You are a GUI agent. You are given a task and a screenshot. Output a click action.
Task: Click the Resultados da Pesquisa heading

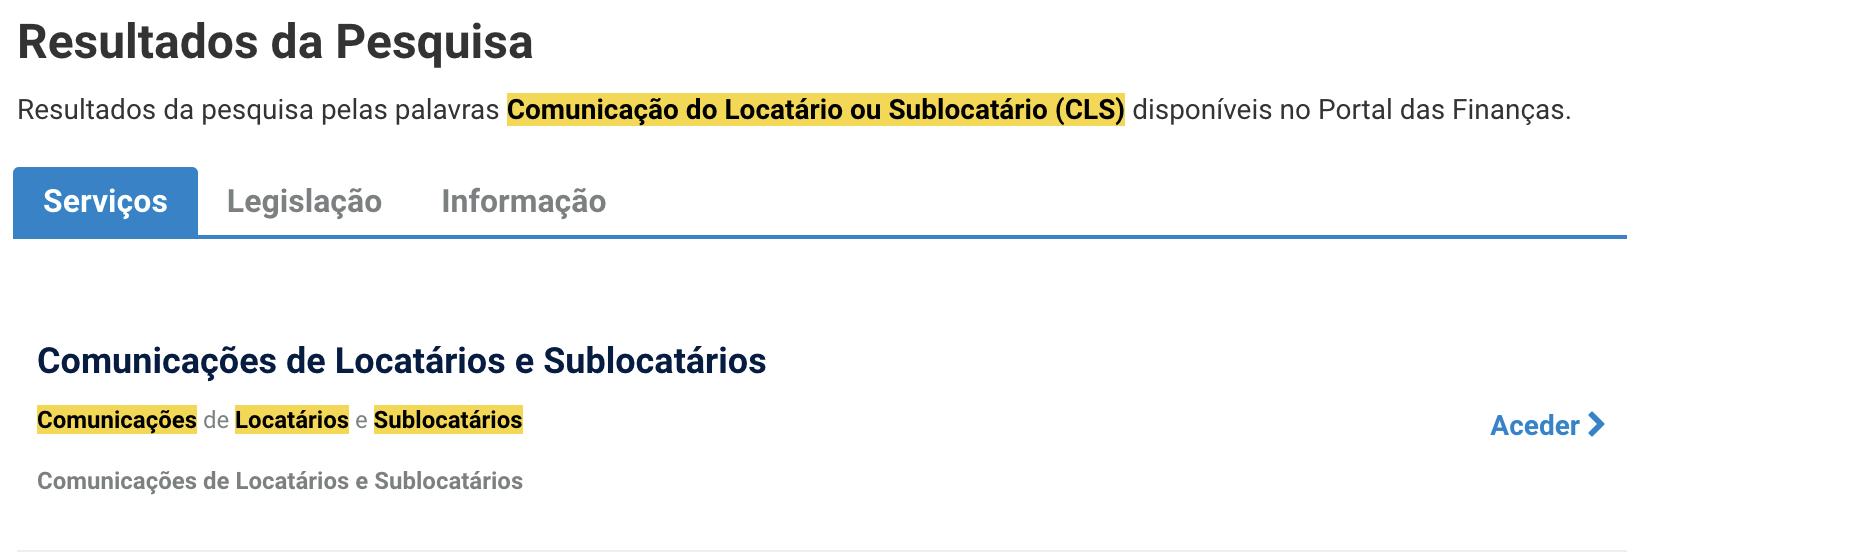click(x=275, y=42)
